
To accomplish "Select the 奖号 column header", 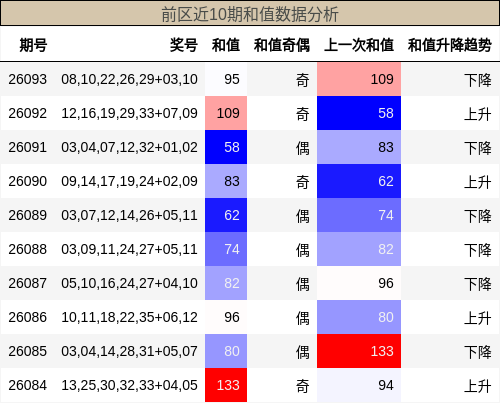I will pos(184,45).
